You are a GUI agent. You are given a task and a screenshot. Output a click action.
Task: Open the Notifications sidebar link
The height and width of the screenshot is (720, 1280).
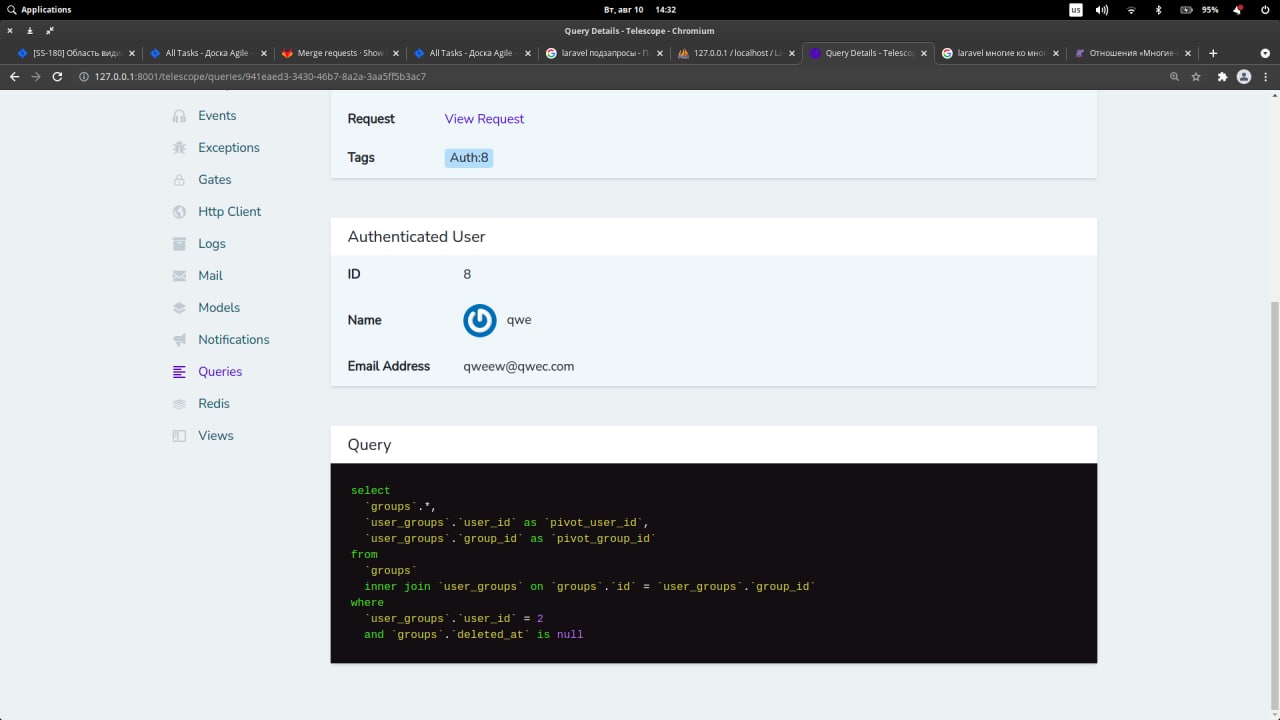(x=234, y=340)
